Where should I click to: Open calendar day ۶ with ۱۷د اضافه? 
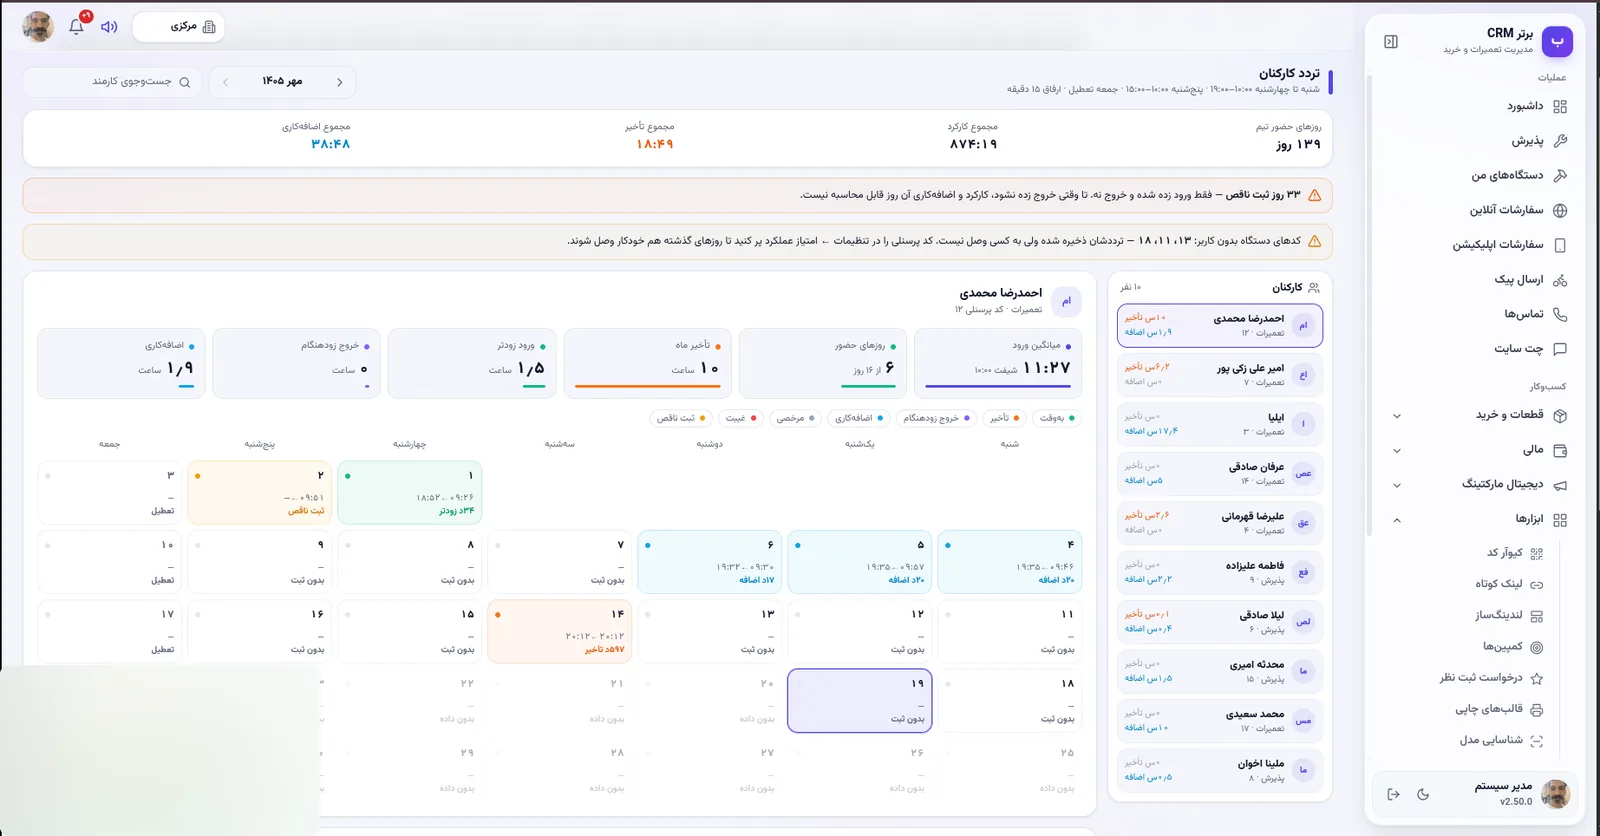click(x=710, y=561)
